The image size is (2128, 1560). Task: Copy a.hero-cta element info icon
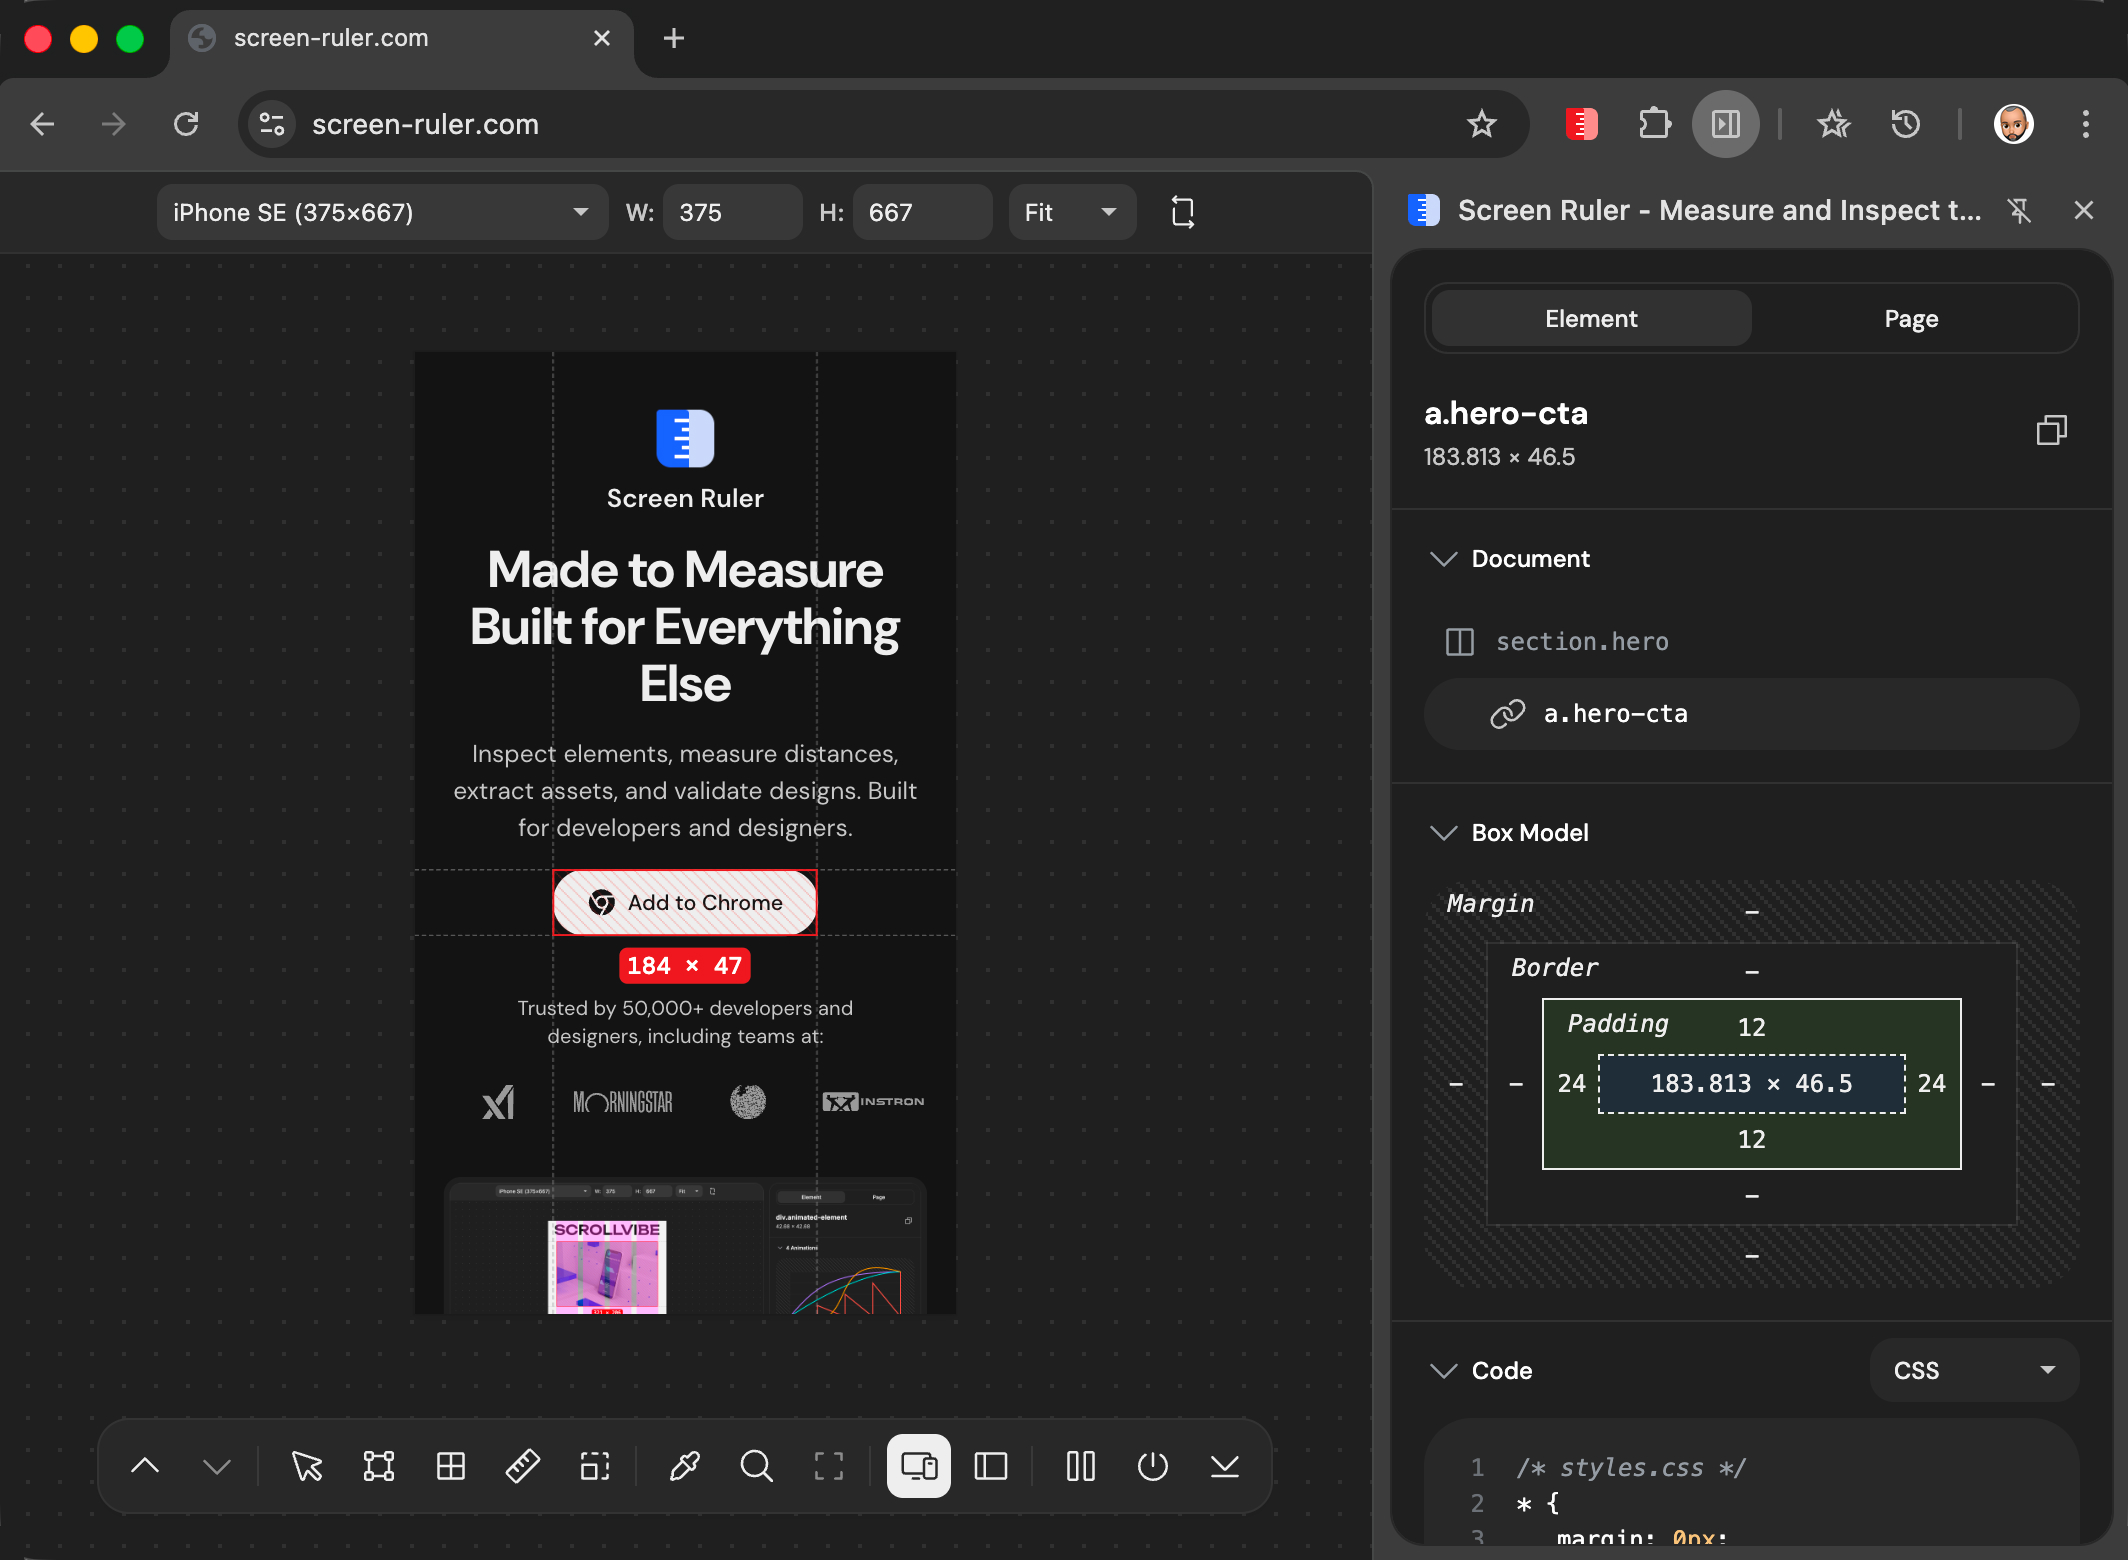pyautogui.click(x=2052, y=430)
